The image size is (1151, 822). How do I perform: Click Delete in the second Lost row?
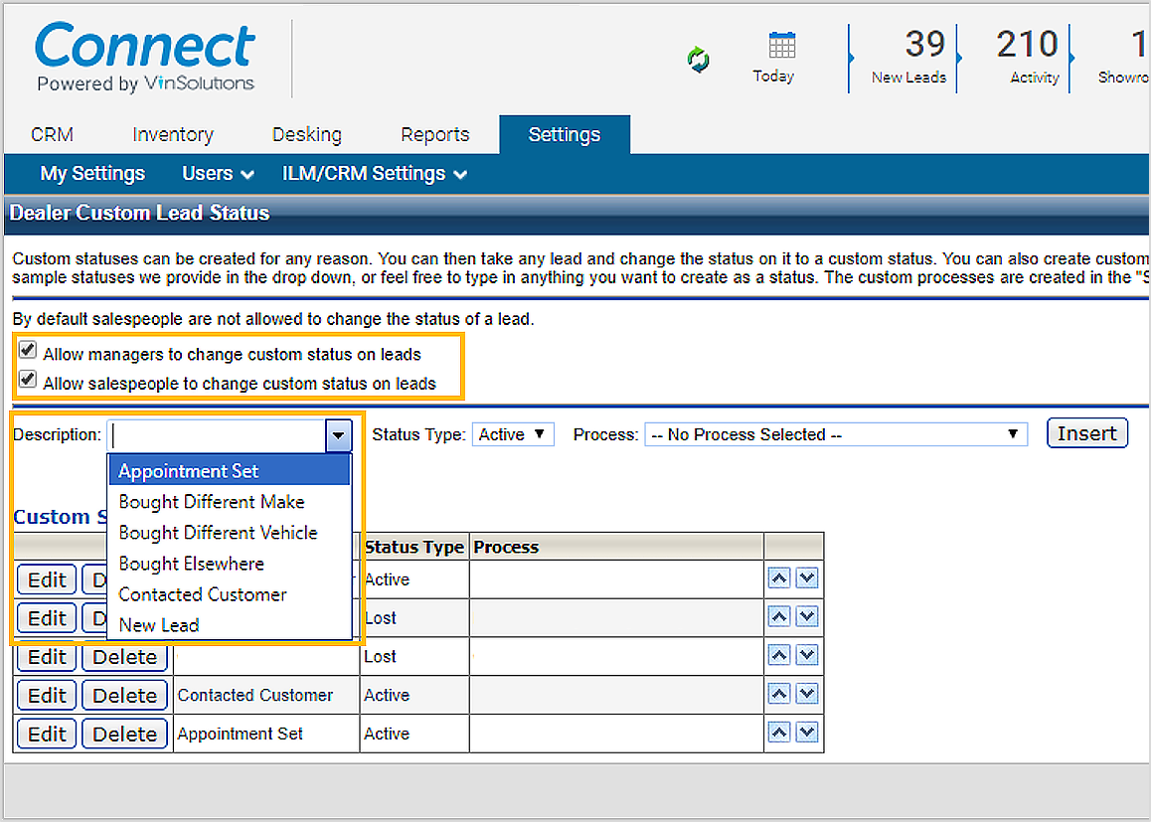tap(125, 657)
